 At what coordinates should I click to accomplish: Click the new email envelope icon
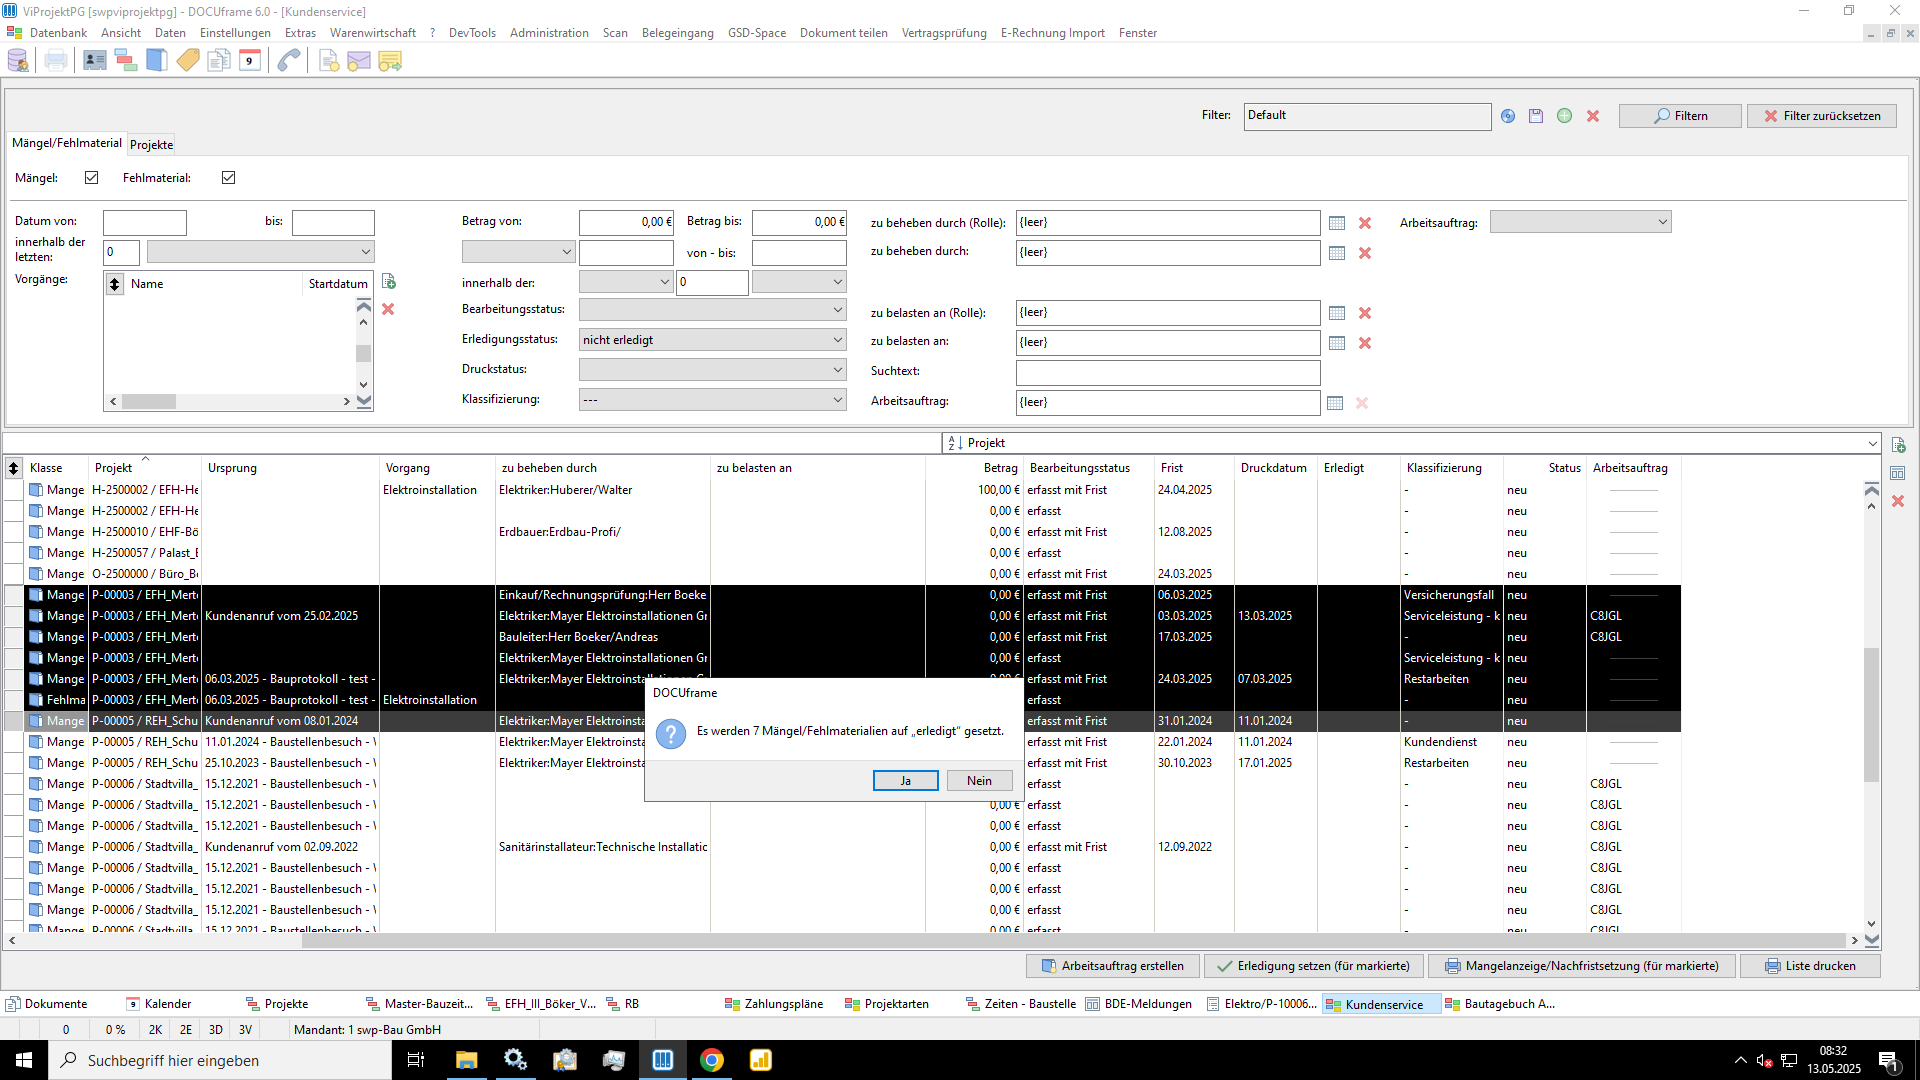click(x=359, y=61)
